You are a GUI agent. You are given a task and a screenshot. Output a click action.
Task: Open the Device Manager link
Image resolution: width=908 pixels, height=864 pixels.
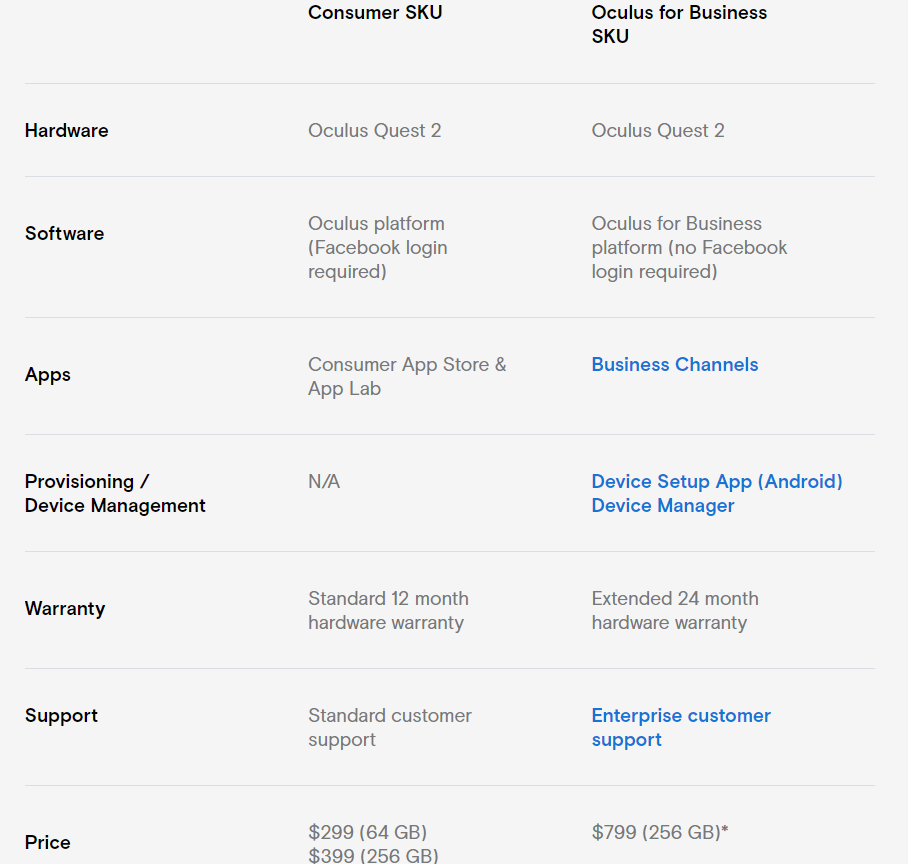662,506
